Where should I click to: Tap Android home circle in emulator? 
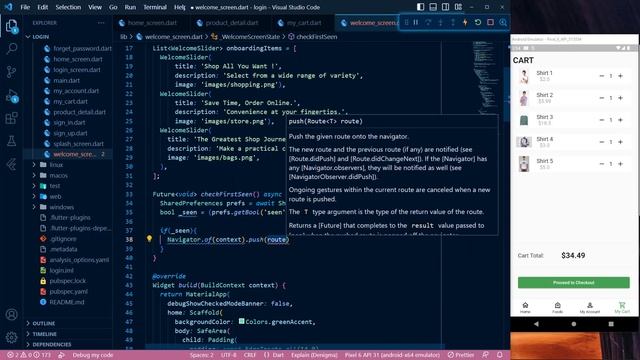(x=574, y=324)
